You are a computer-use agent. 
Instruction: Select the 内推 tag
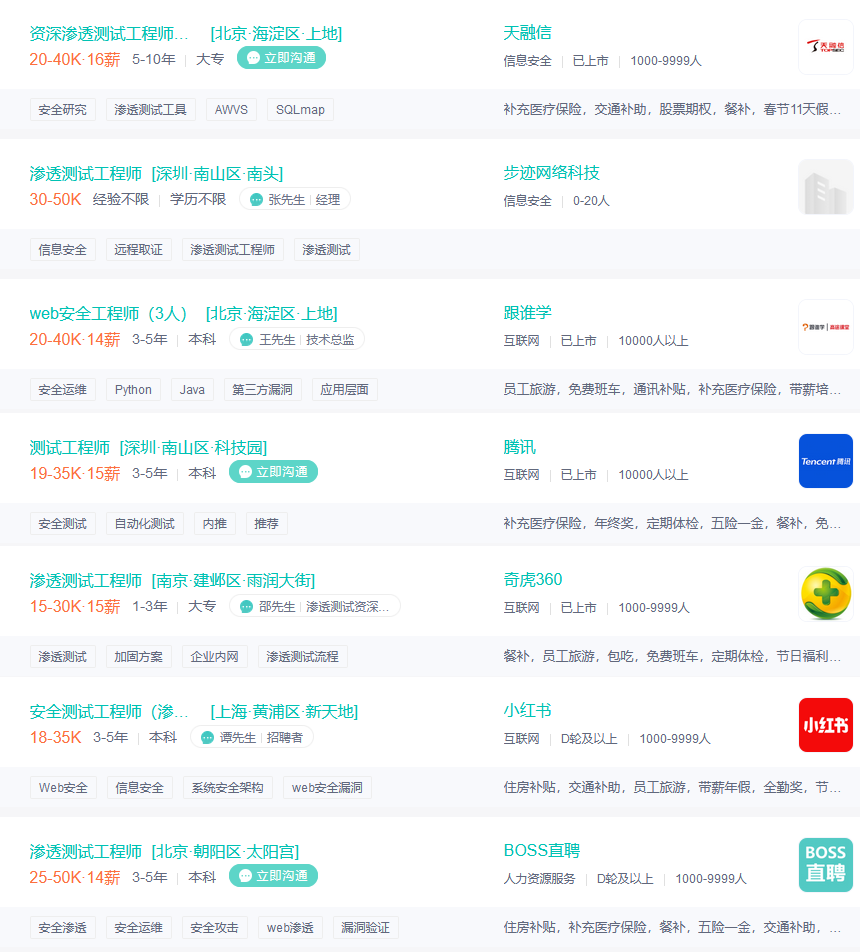[x=214, y=523]
